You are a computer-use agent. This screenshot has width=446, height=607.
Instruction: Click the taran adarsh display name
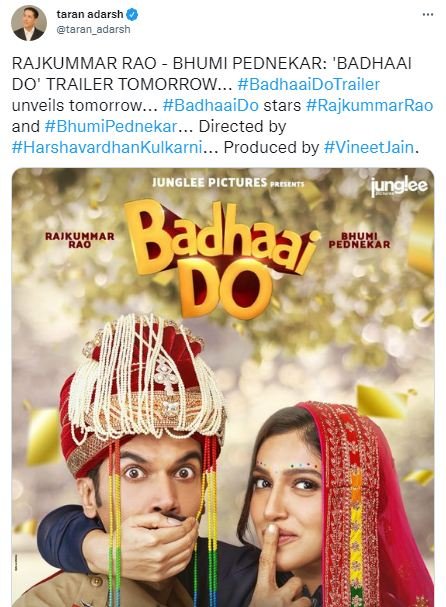point(90,14)
